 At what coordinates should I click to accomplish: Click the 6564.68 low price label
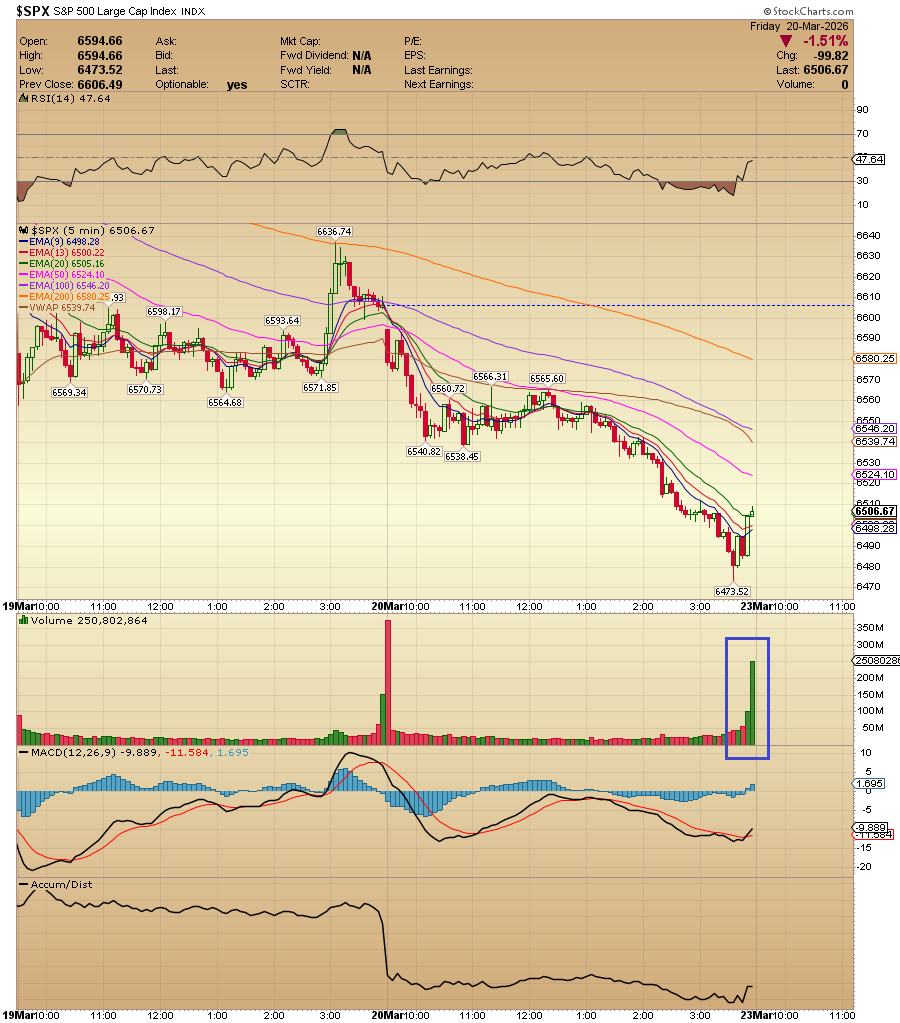pyautogui.click(x=225, y=403)
